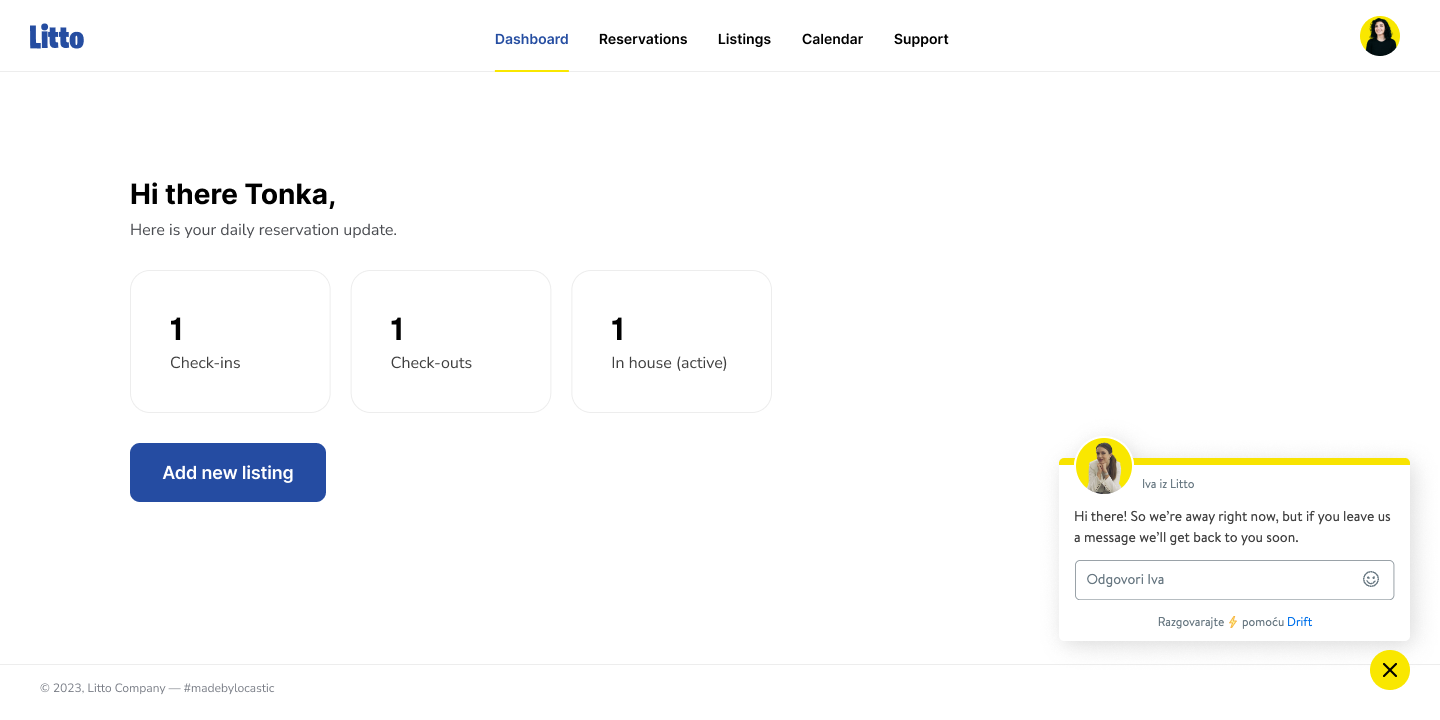Navigate to the Support tab
Screen dimensions: 1440x720
click(x=921, y=39)
